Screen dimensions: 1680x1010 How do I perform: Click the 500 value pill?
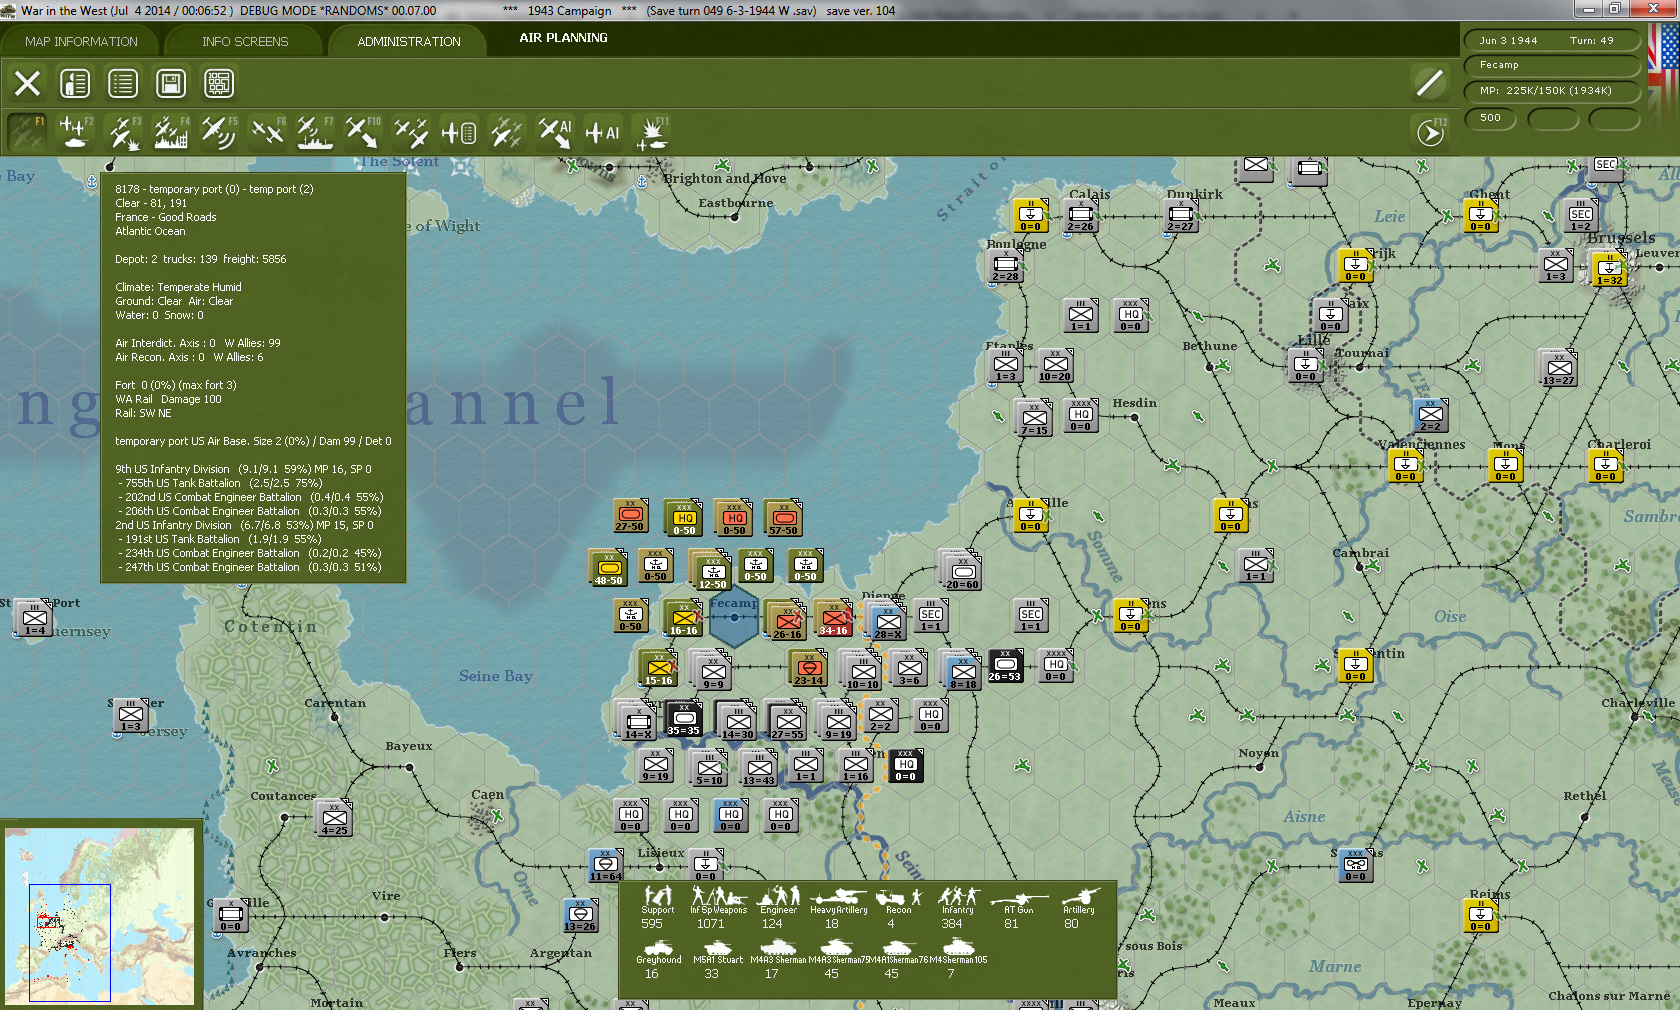click(x=1490, y=118)
